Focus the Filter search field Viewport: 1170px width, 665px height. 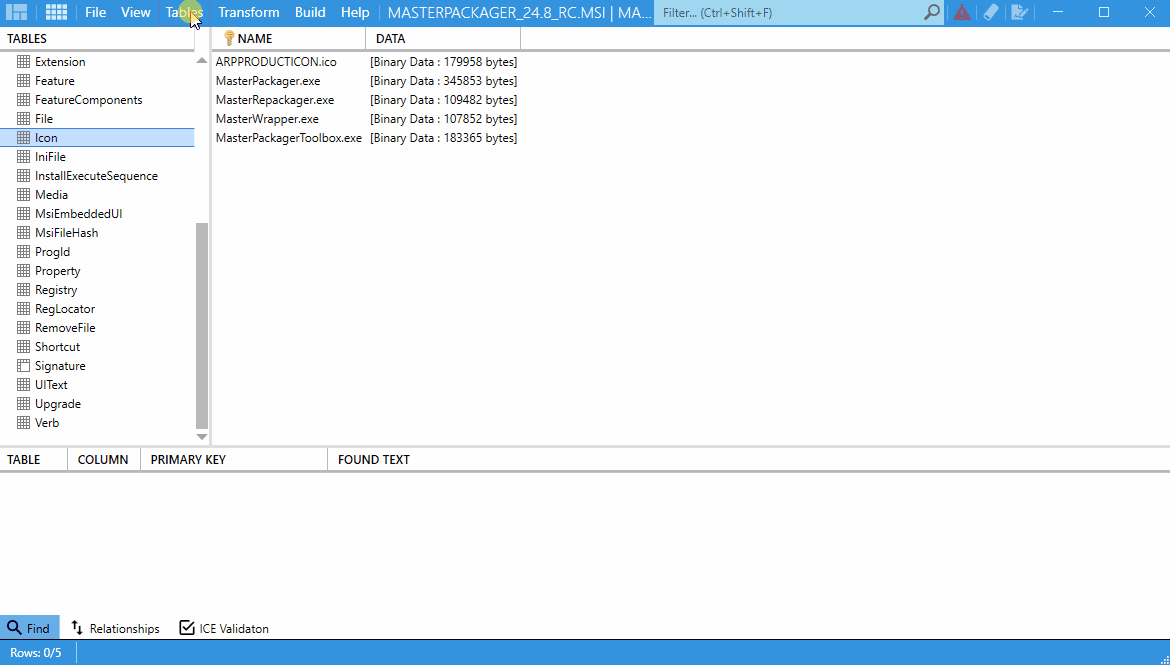791,13
